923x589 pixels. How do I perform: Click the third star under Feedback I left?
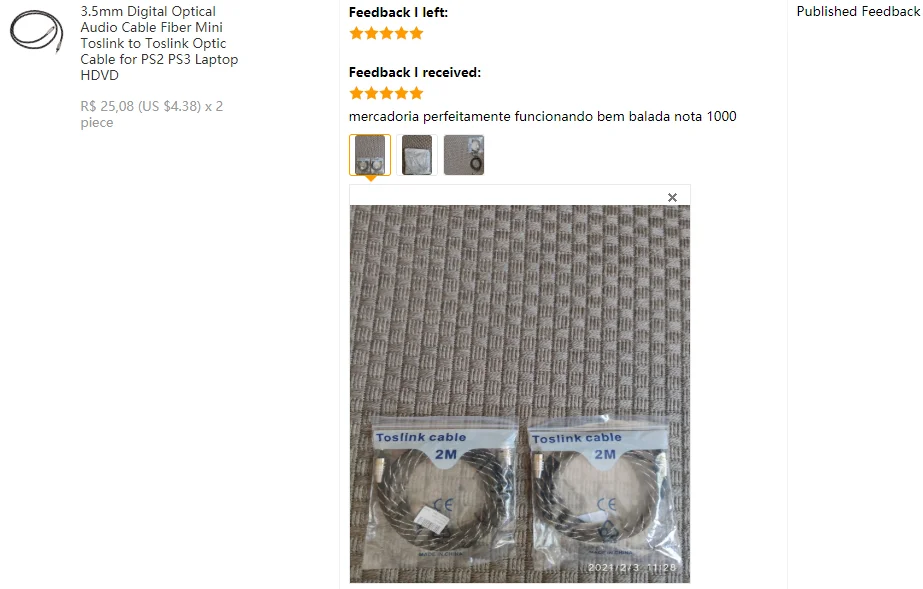387,33
